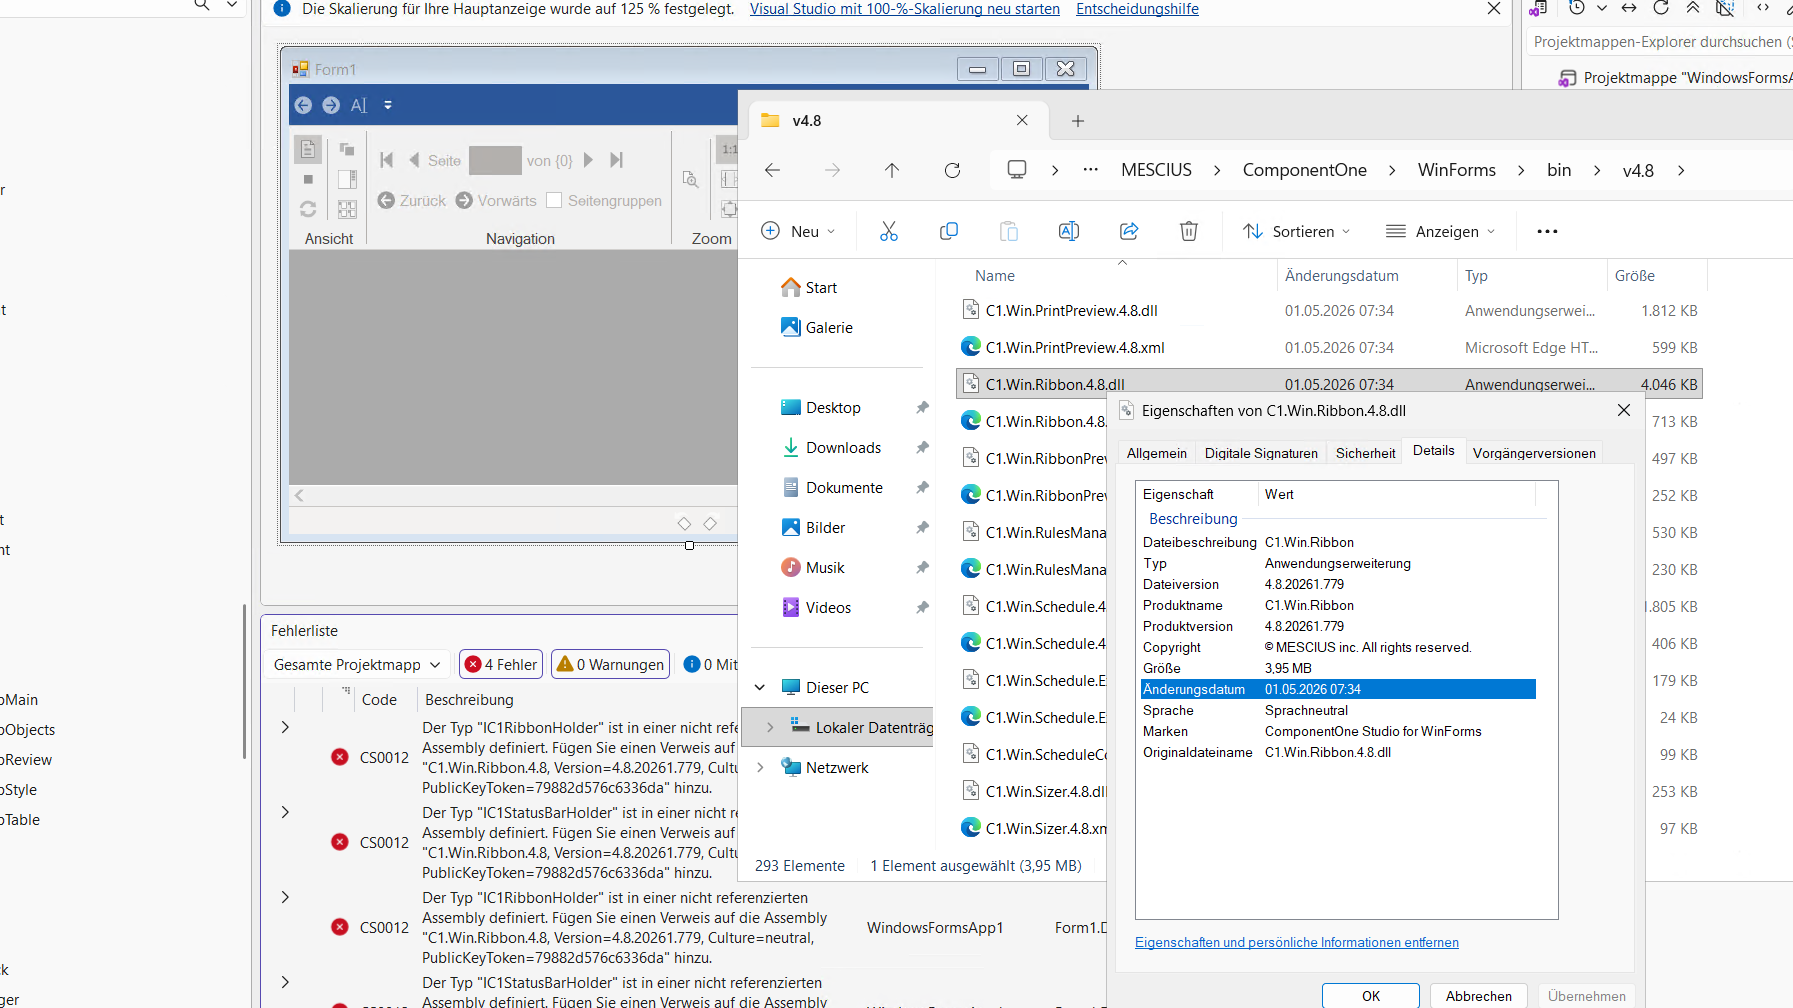Click the Copy icon in Explorer toolbar
Image resolution: width=1793 pixels, height=1008 pixels.
tap(949, 231)
